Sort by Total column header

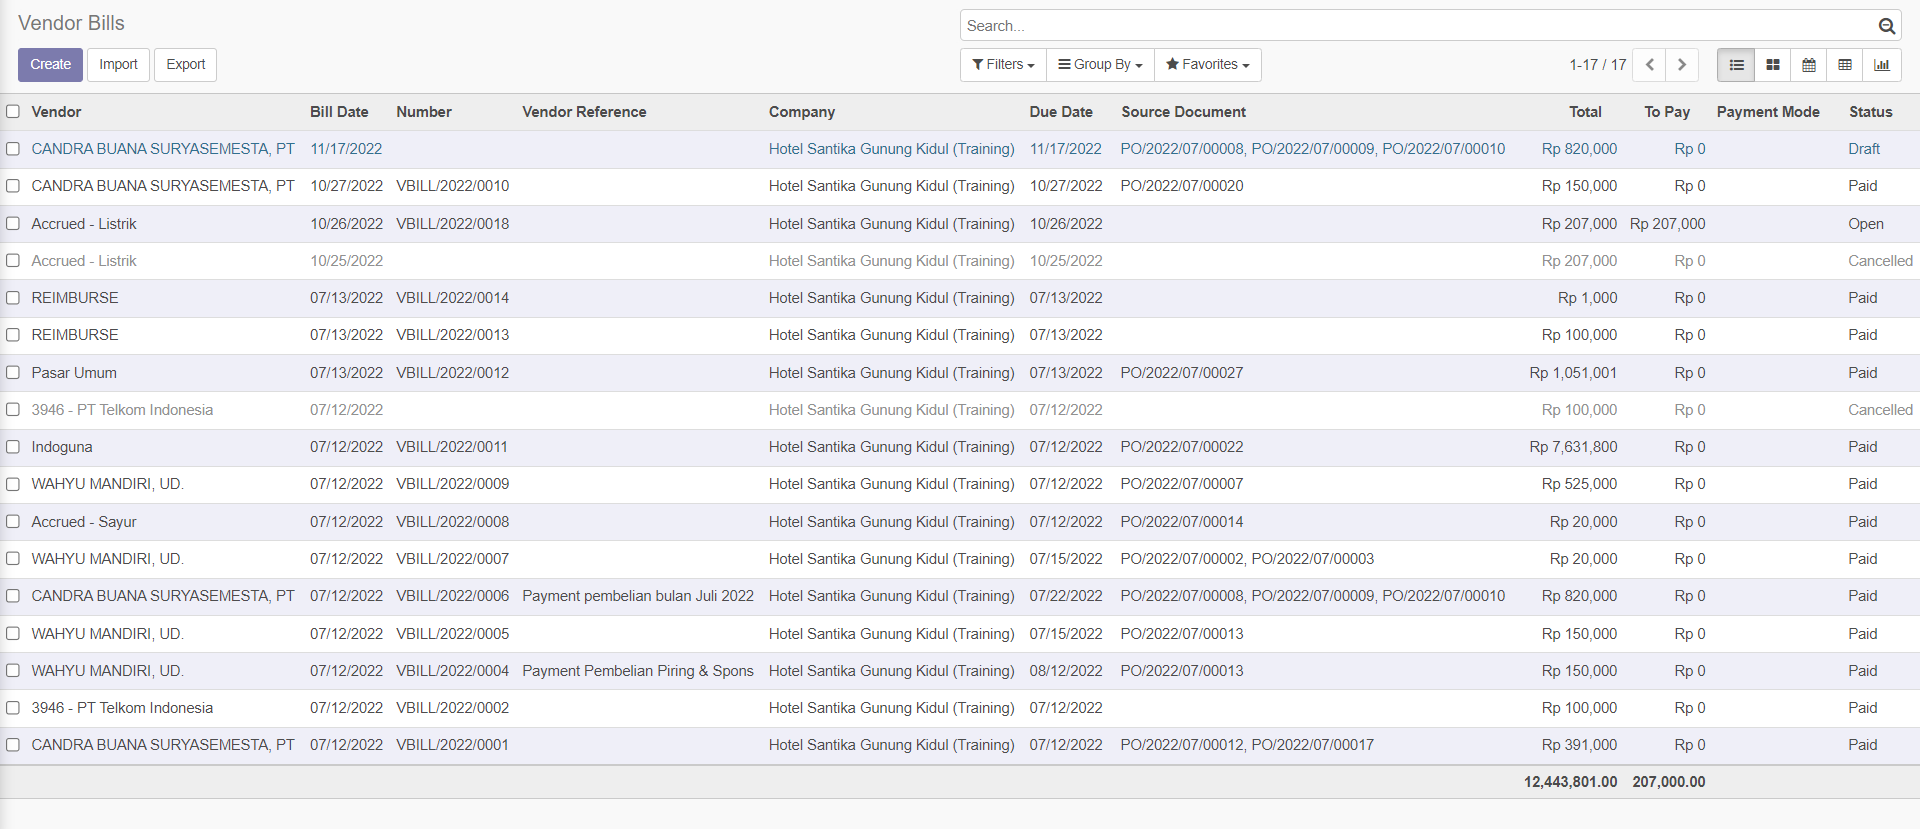click(1585, 112)
